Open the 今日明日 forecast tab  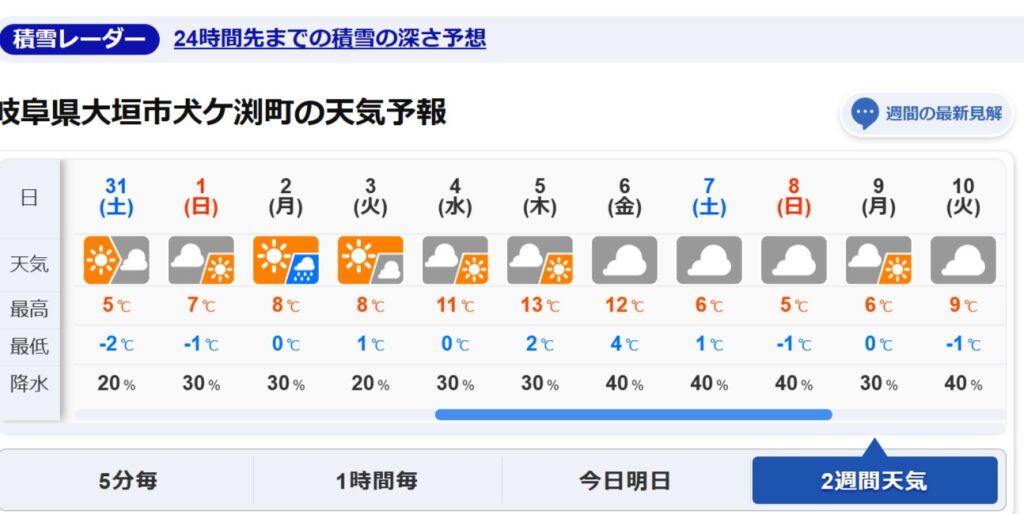point(625,481)
